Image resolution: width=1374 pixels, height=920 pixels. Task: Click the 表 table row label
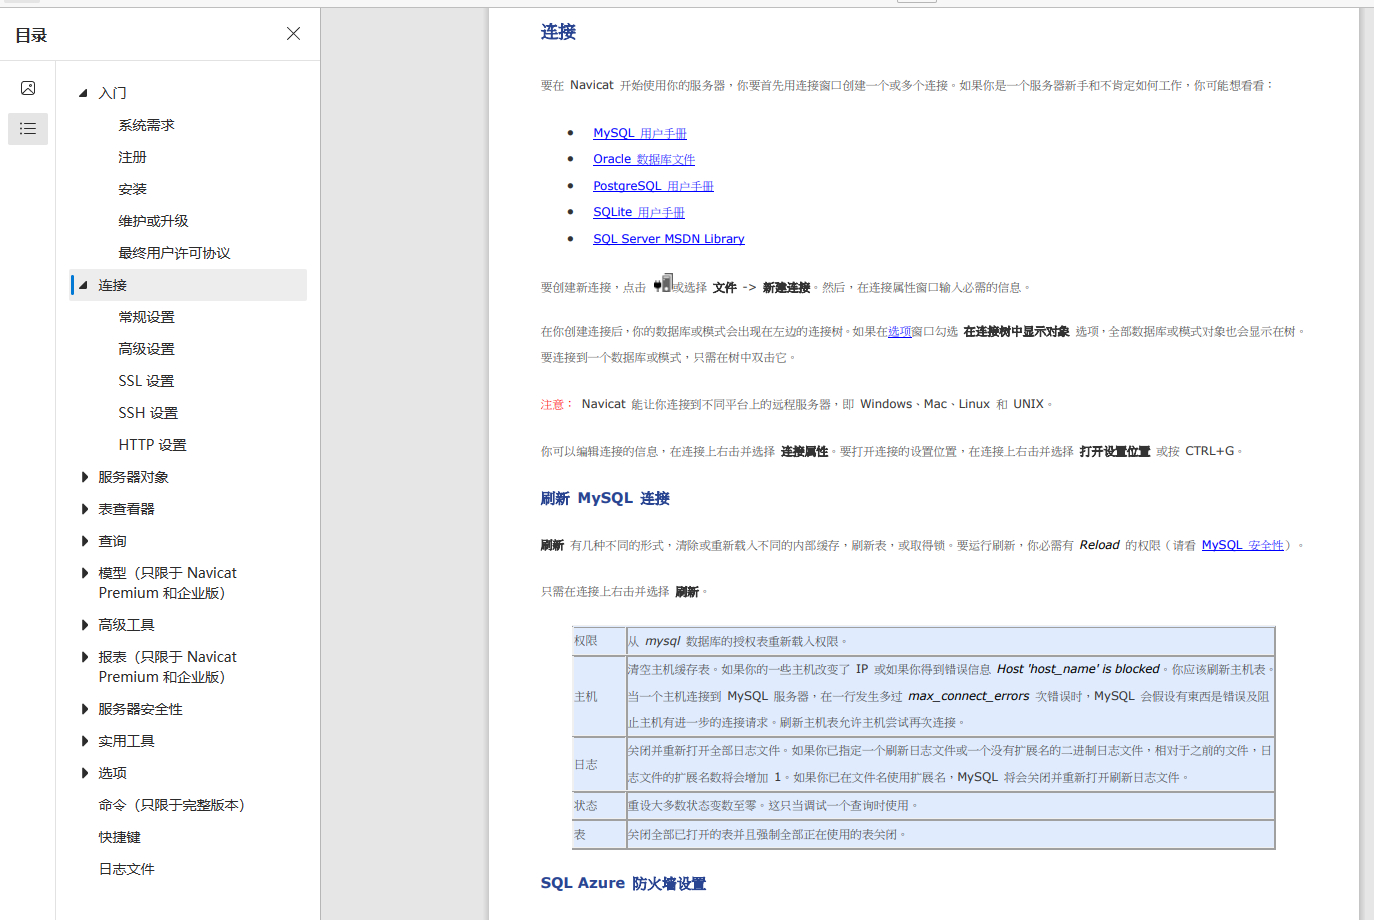coord(599,835)
